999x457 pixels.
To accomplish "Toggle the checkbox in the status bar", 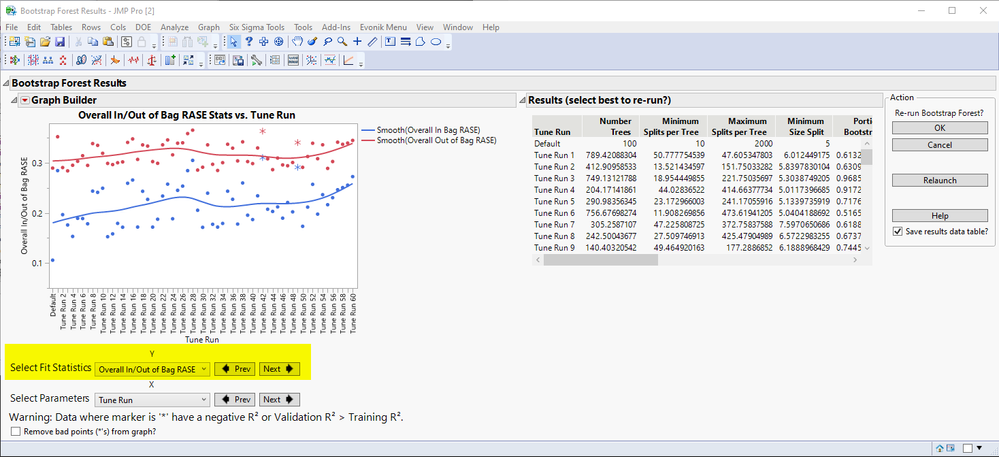I will pyautogui.click(x=968, y=449).
